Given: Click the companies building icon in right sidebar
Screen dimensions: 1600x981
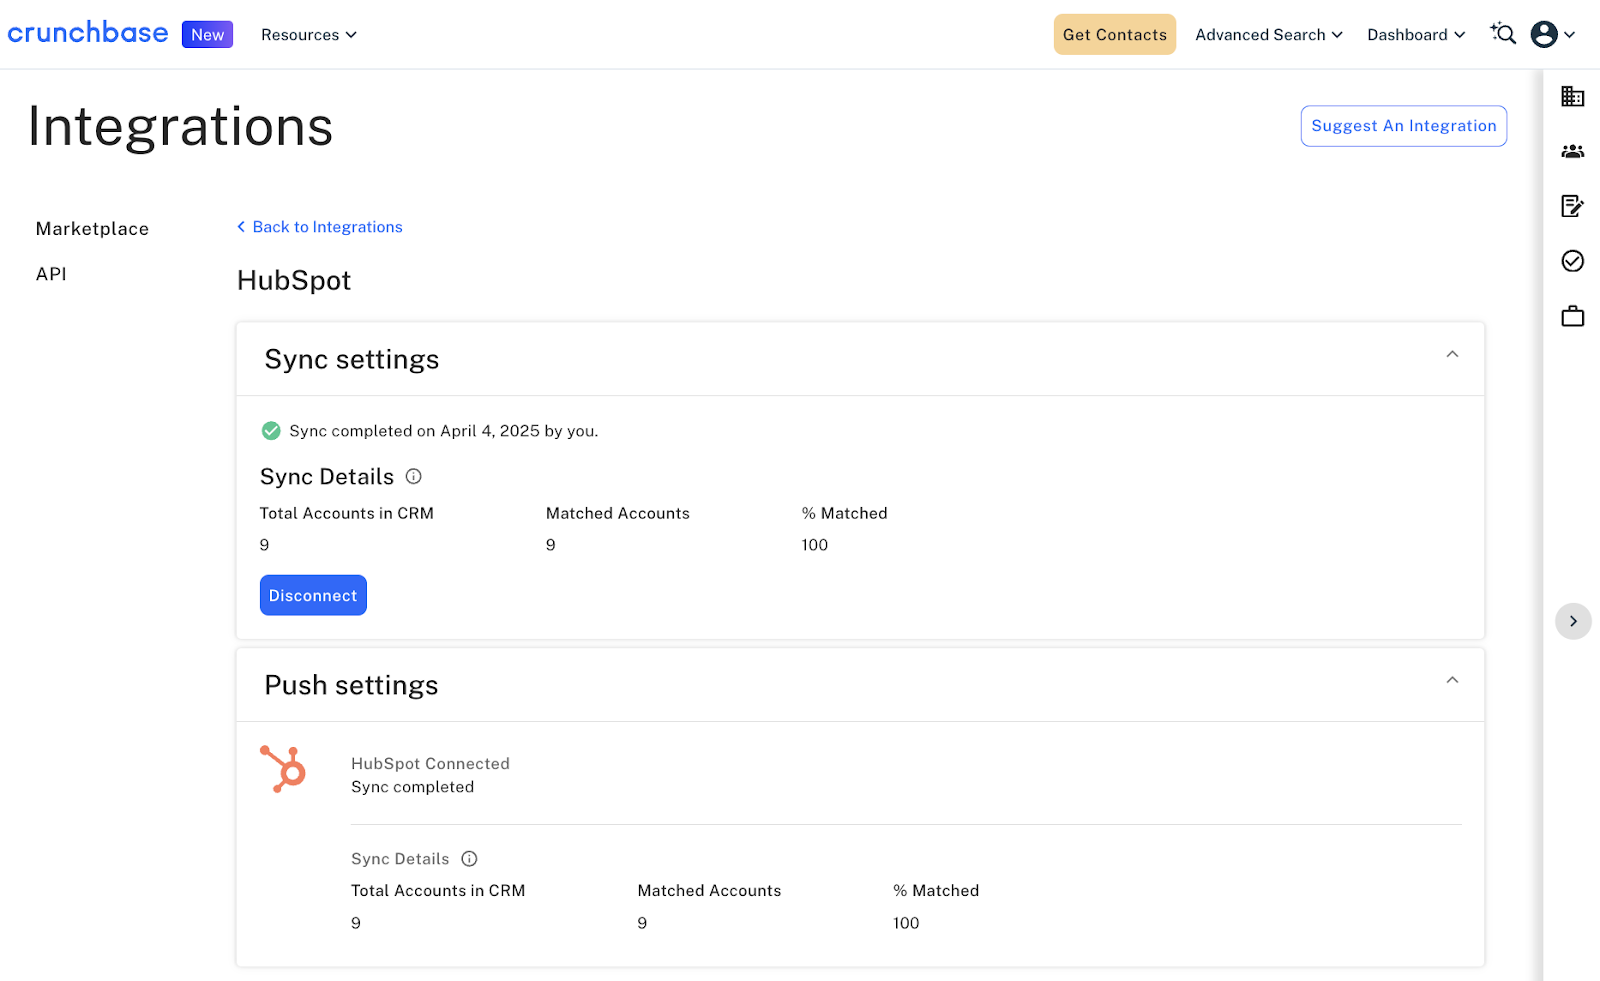Looking at the screenshot, I should (1572, 96).
